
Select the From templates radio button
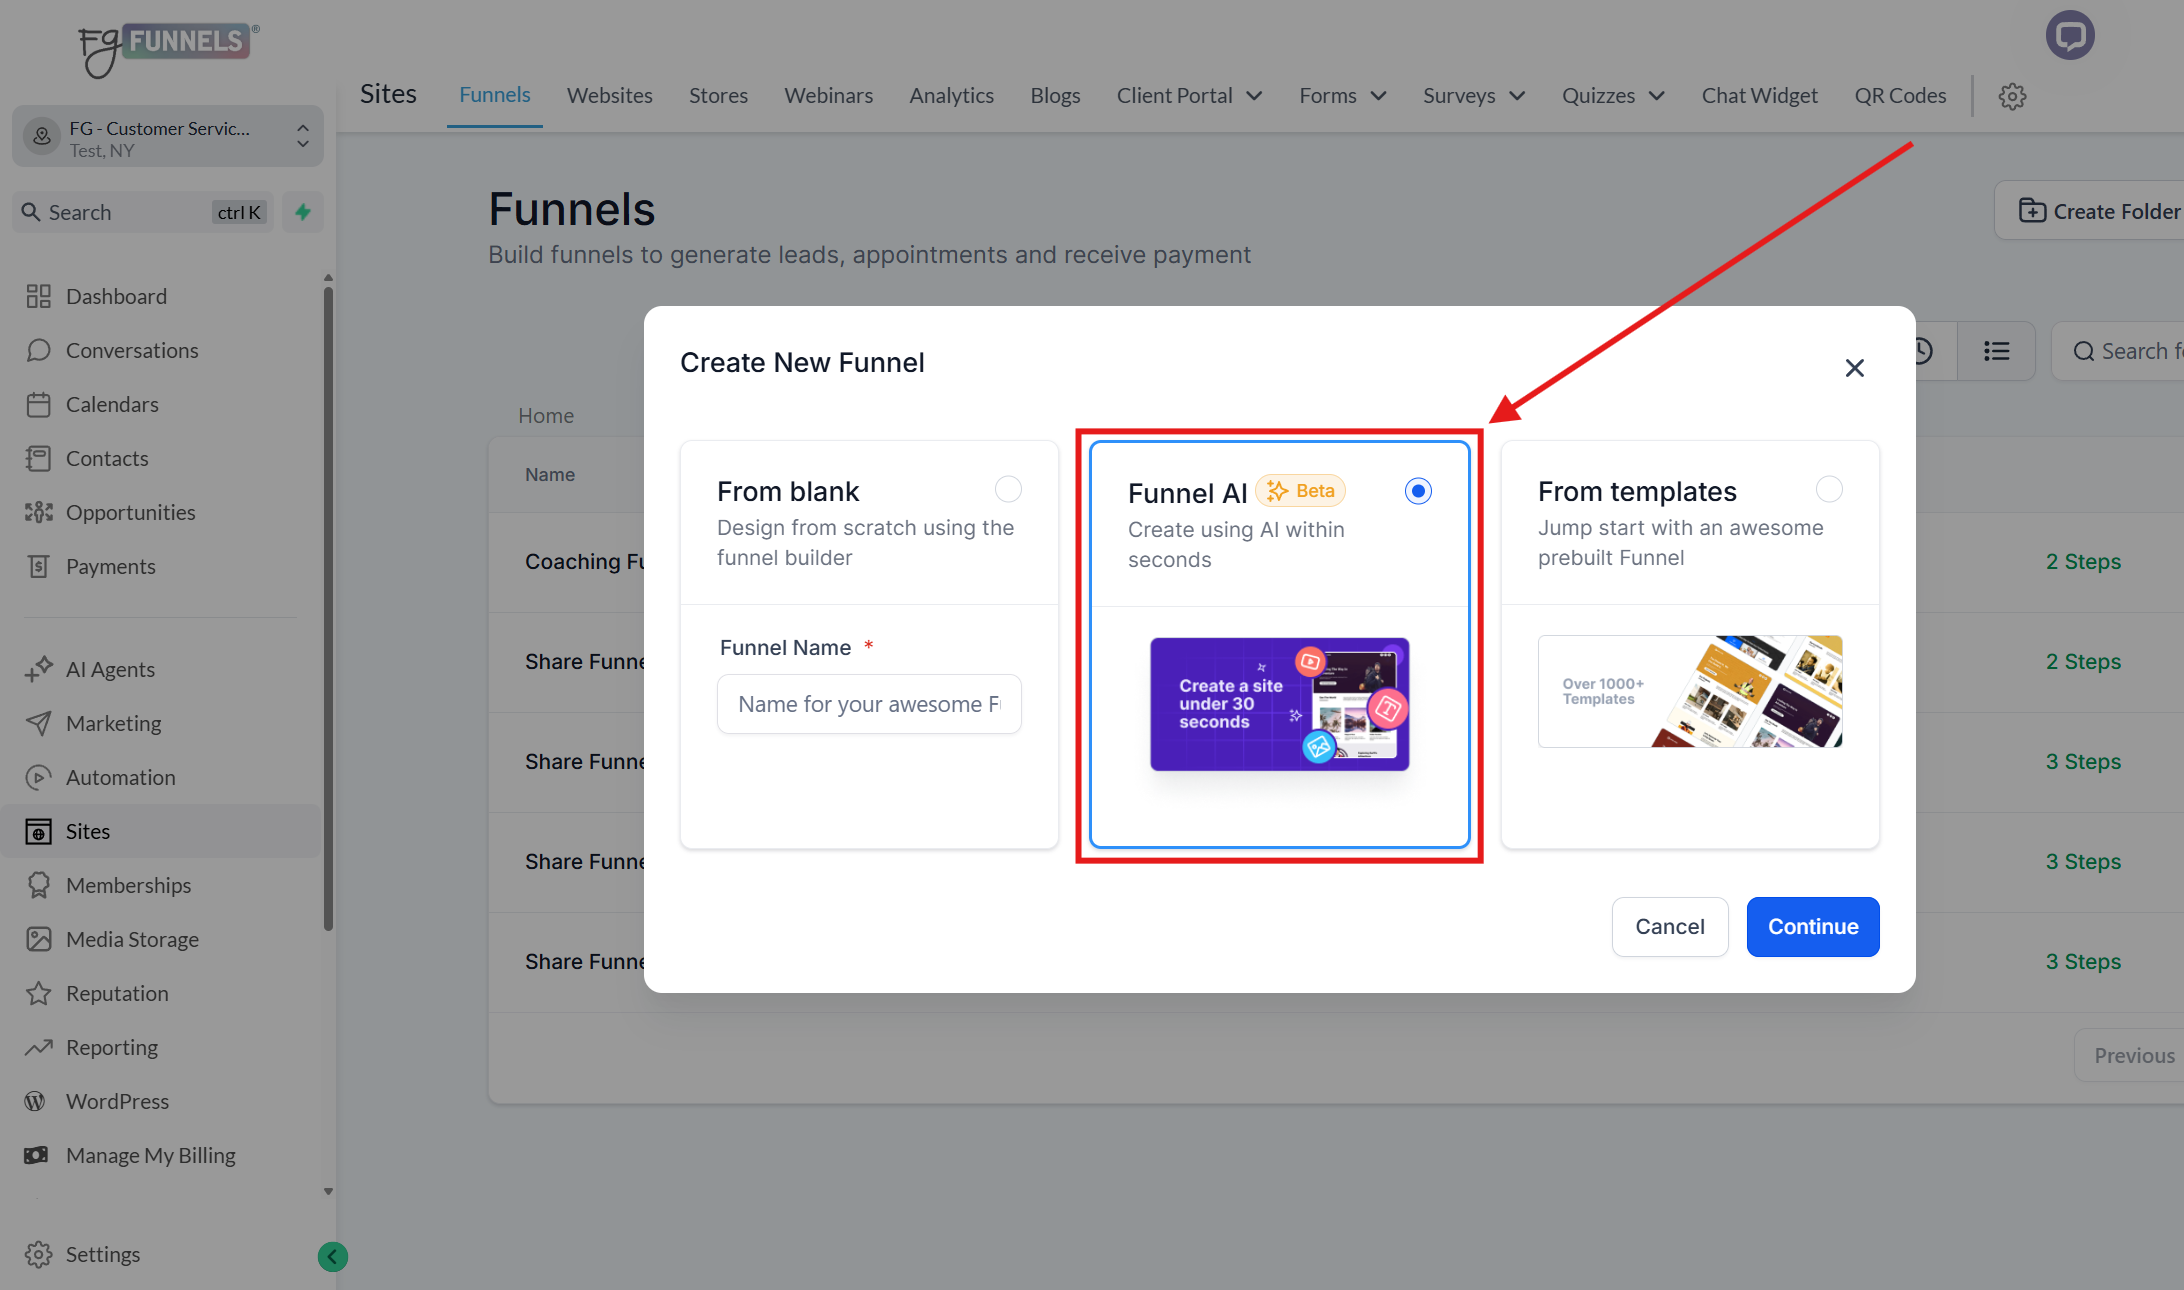(1829, 489)
